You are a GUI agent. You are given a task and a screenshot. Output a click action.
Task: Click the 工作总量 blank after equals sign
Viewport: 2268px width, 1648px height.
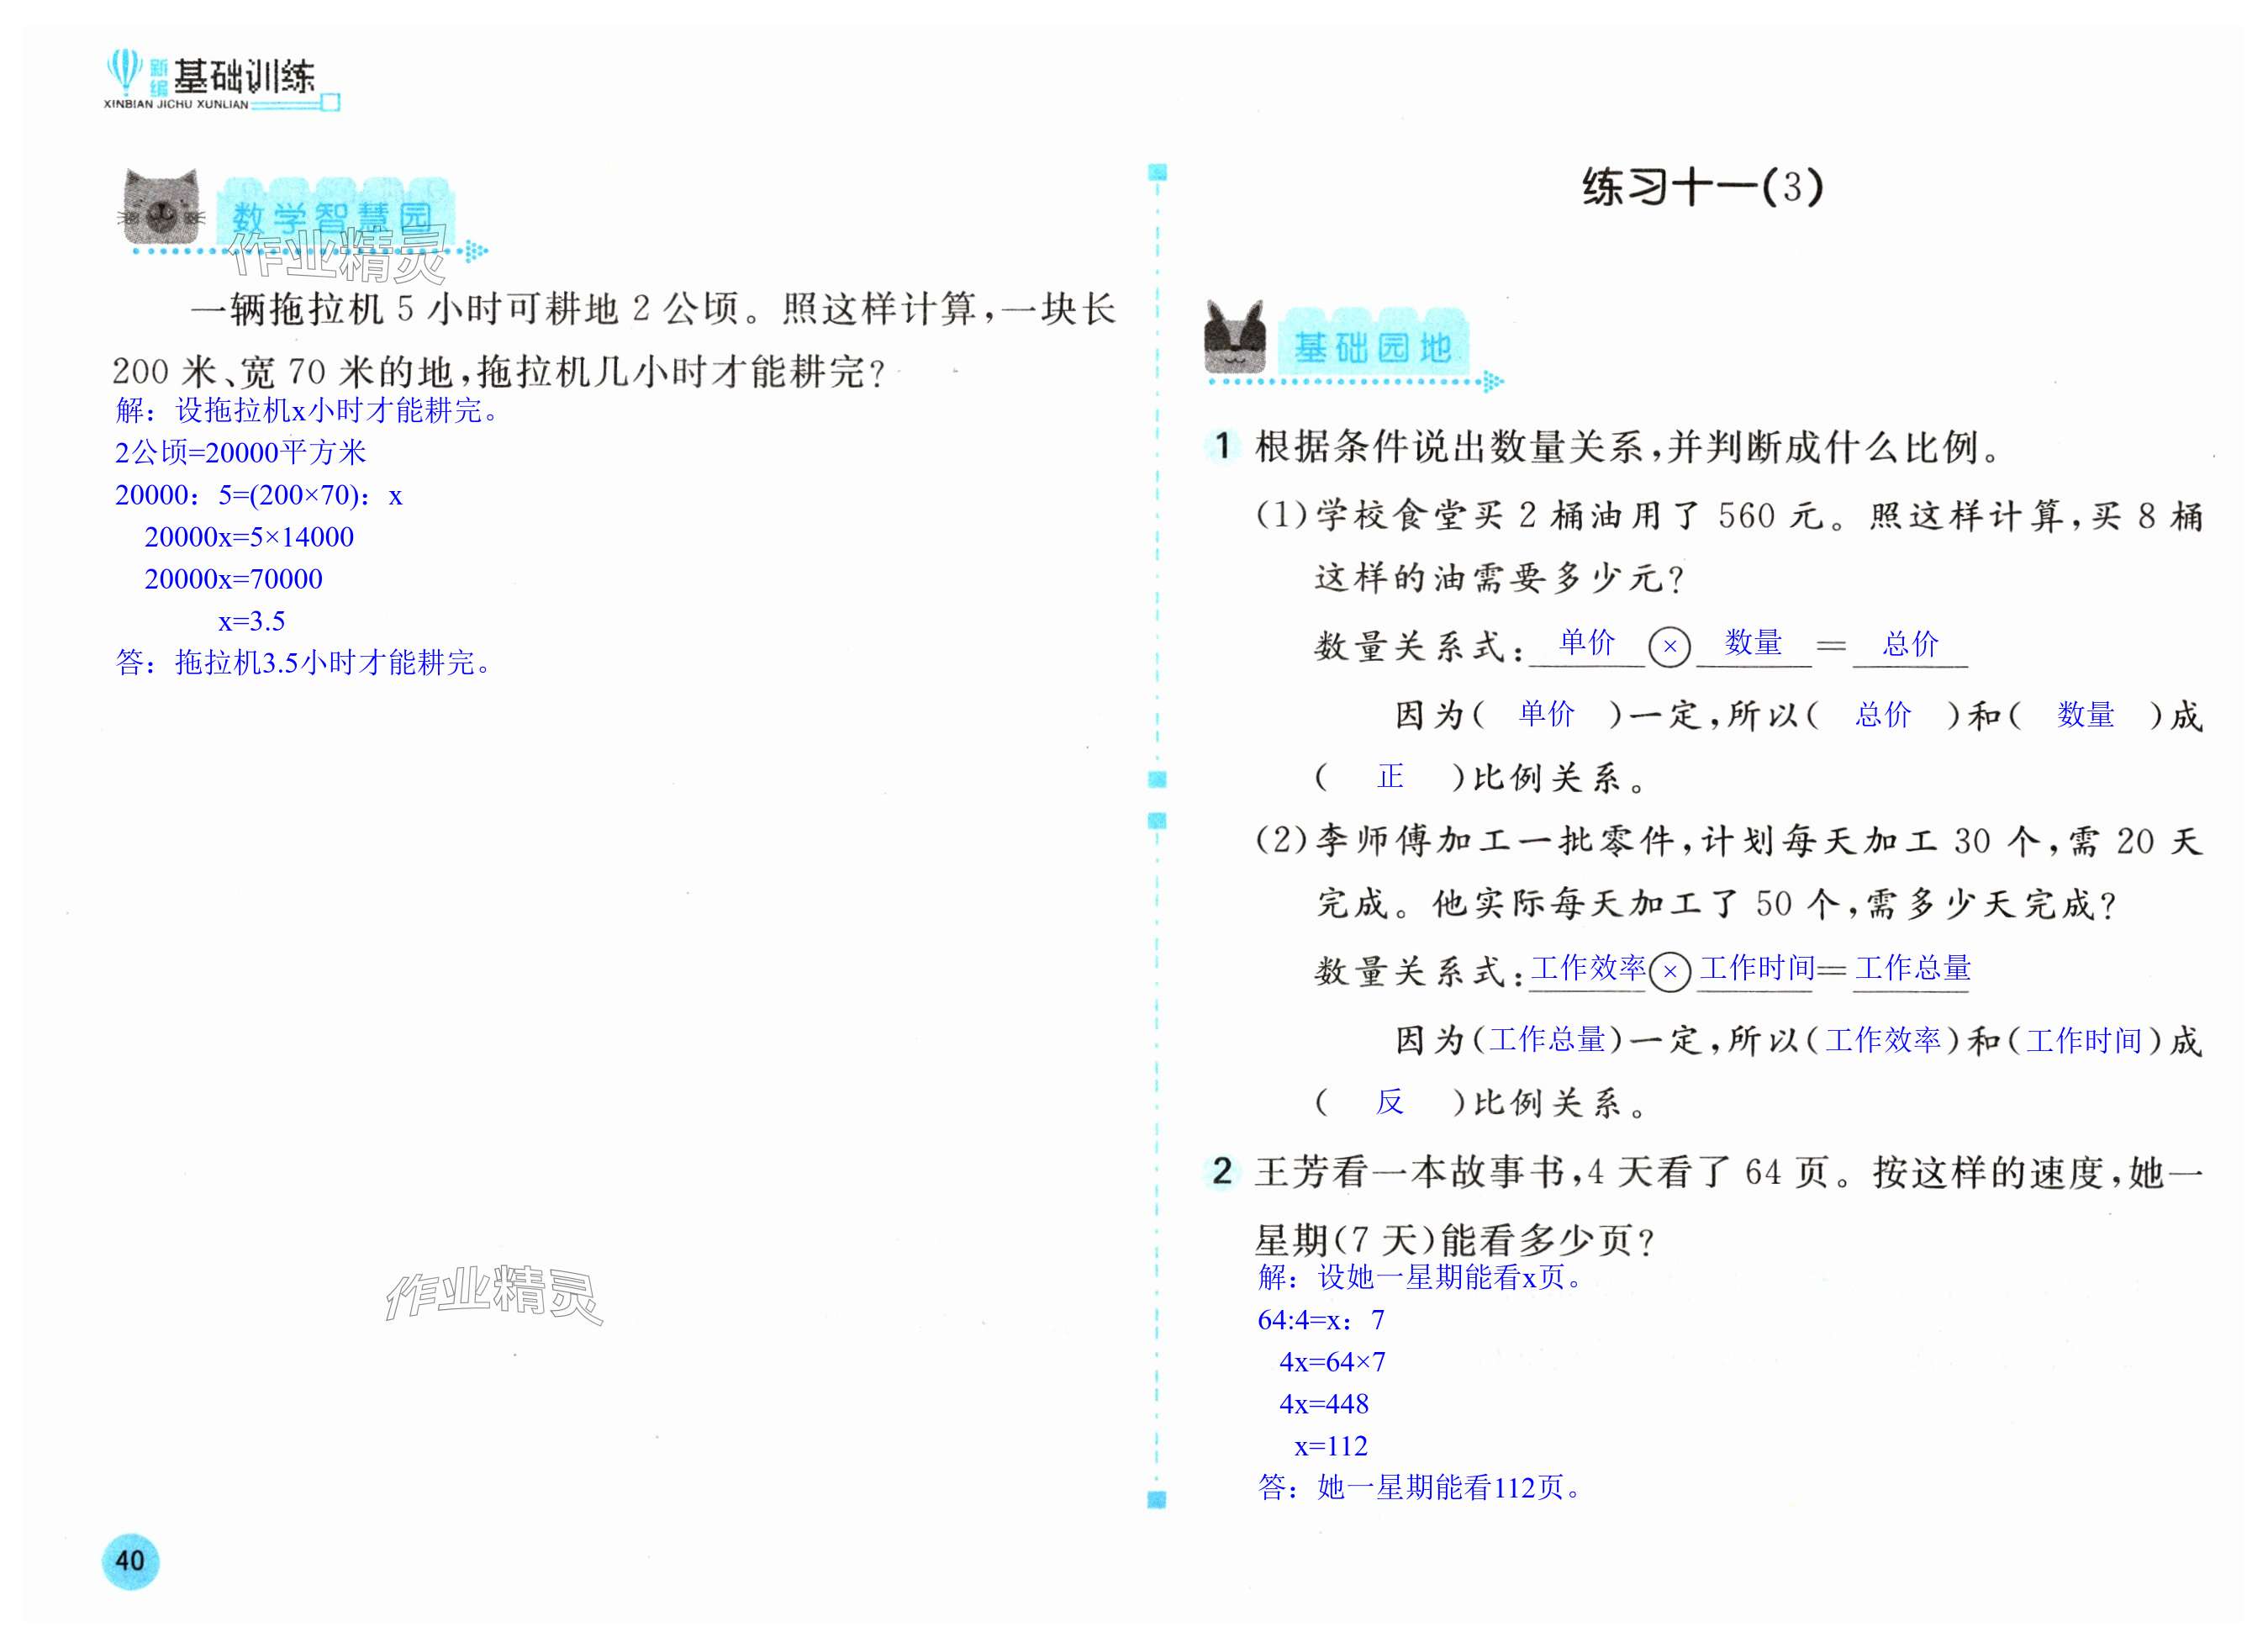[x=1912, y=967]
